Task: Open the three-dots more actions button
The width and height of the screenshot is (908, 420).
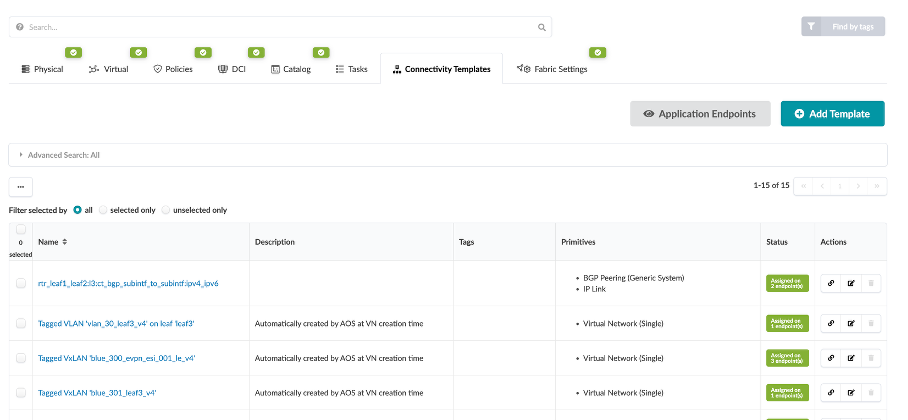Action: point(21,186)
